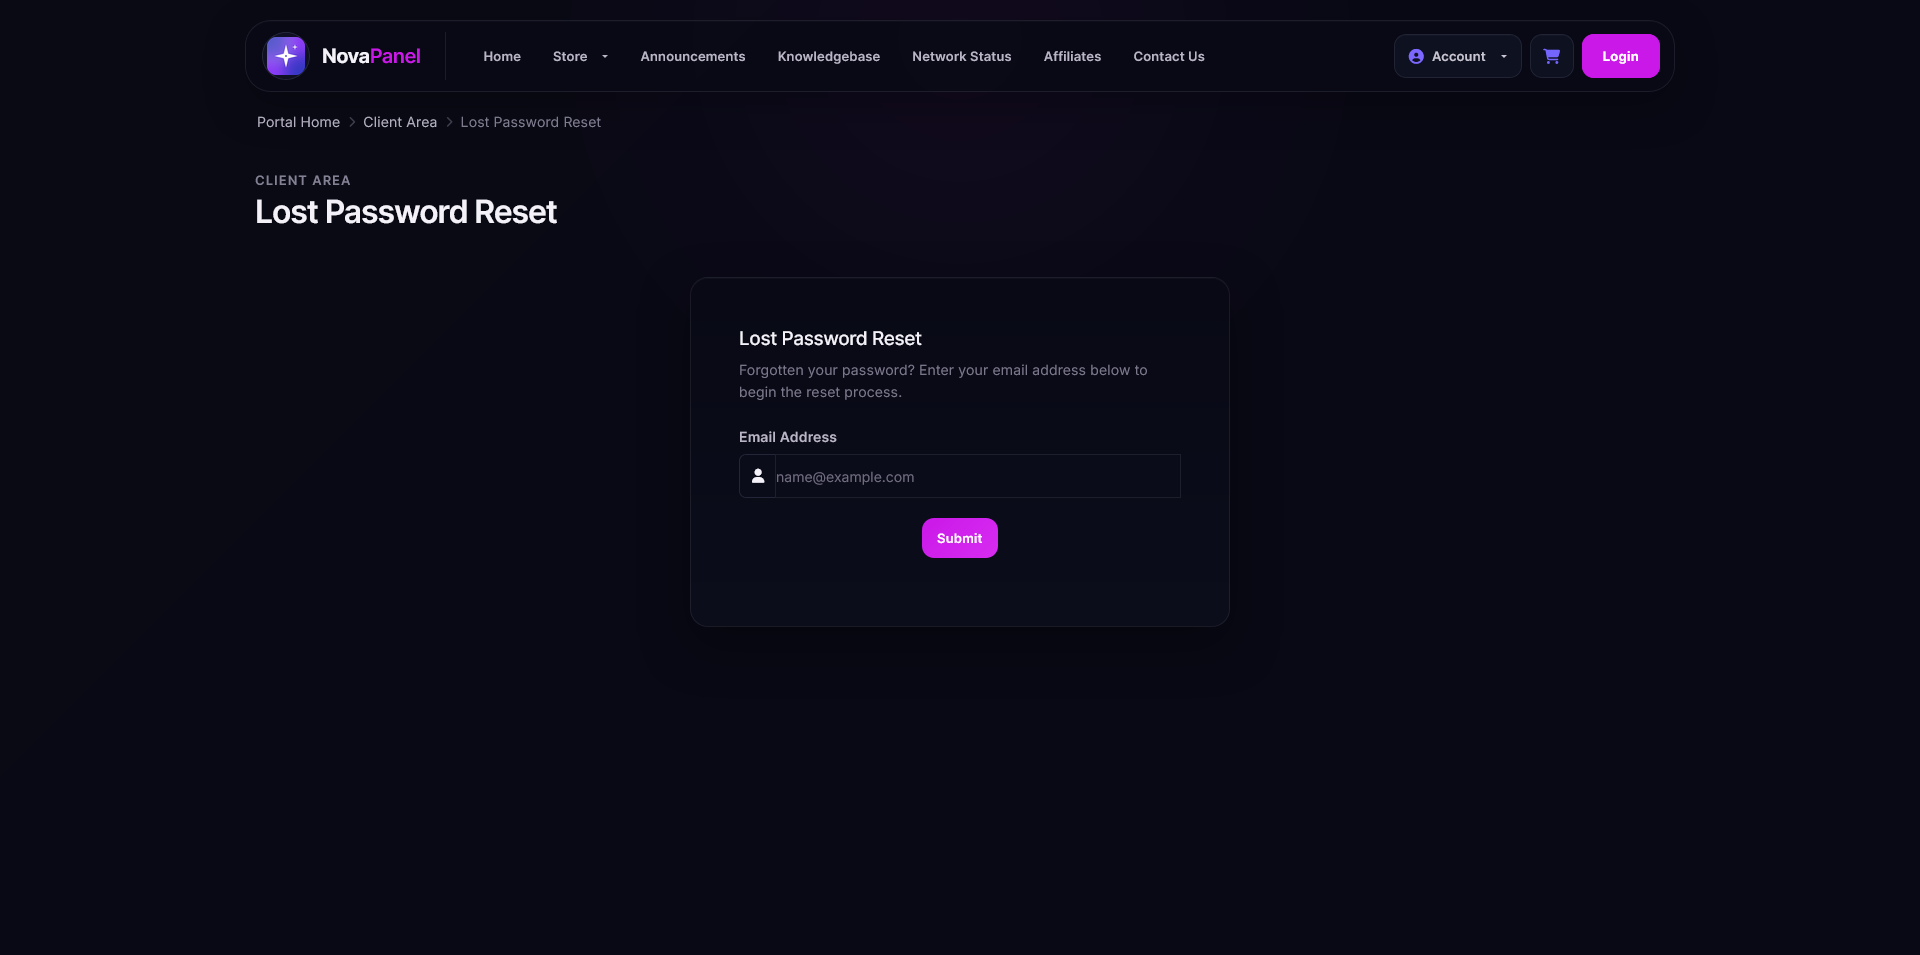Open Client Area breadcrumb link
The image size is (1920, 955).
pos(400,122)
